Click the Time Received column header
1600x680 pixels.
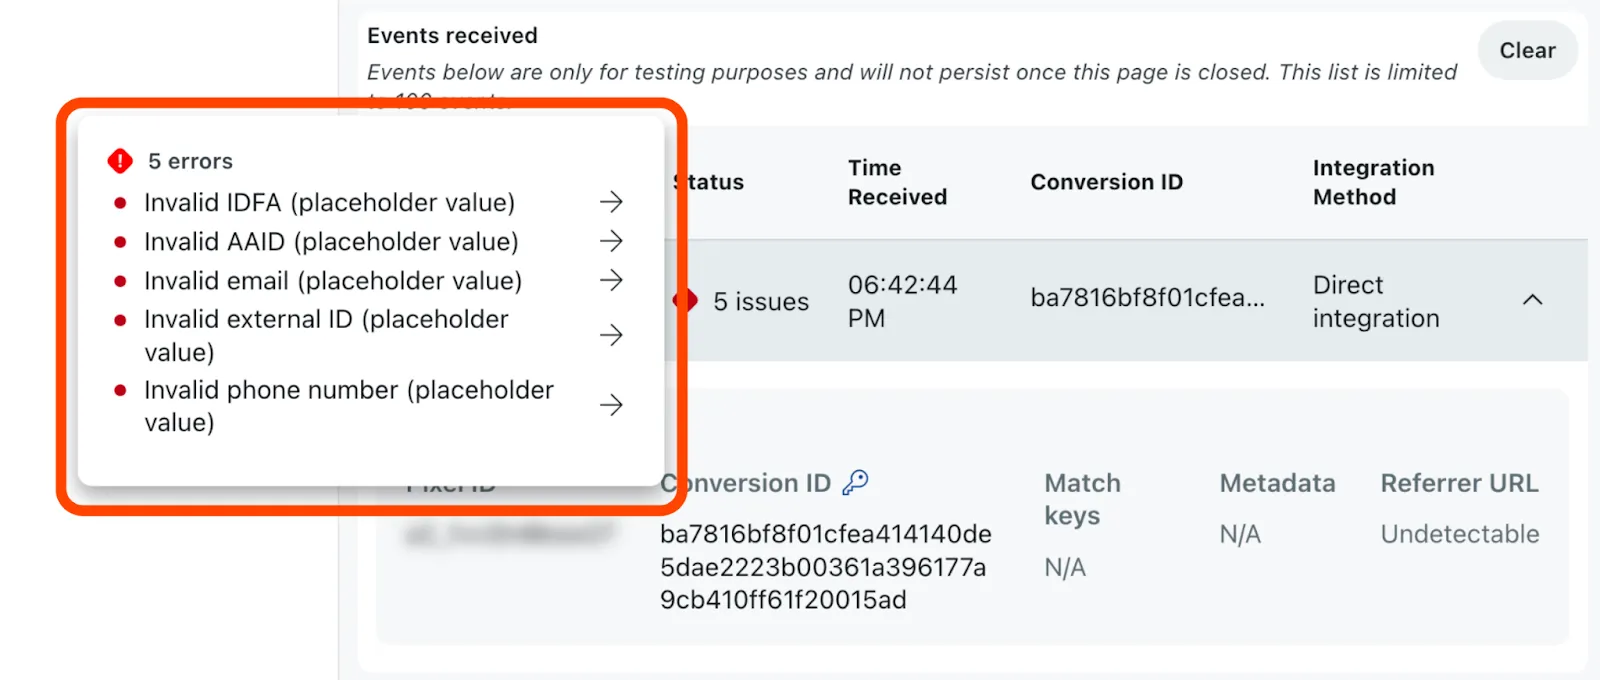click(897, 182)
